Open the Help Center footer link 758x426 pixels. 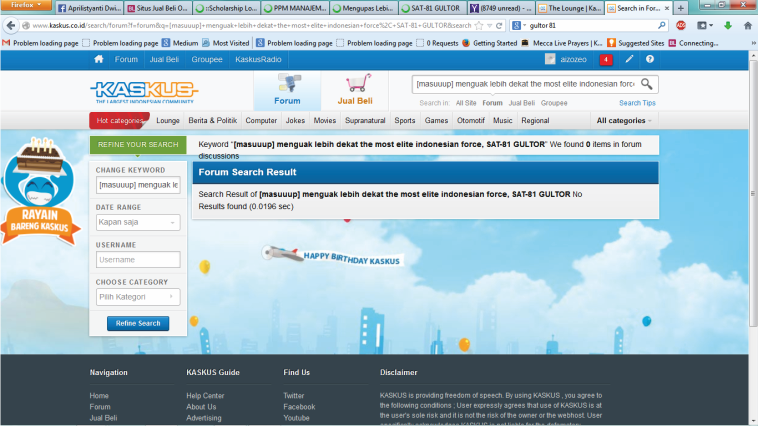click(205, 396)
